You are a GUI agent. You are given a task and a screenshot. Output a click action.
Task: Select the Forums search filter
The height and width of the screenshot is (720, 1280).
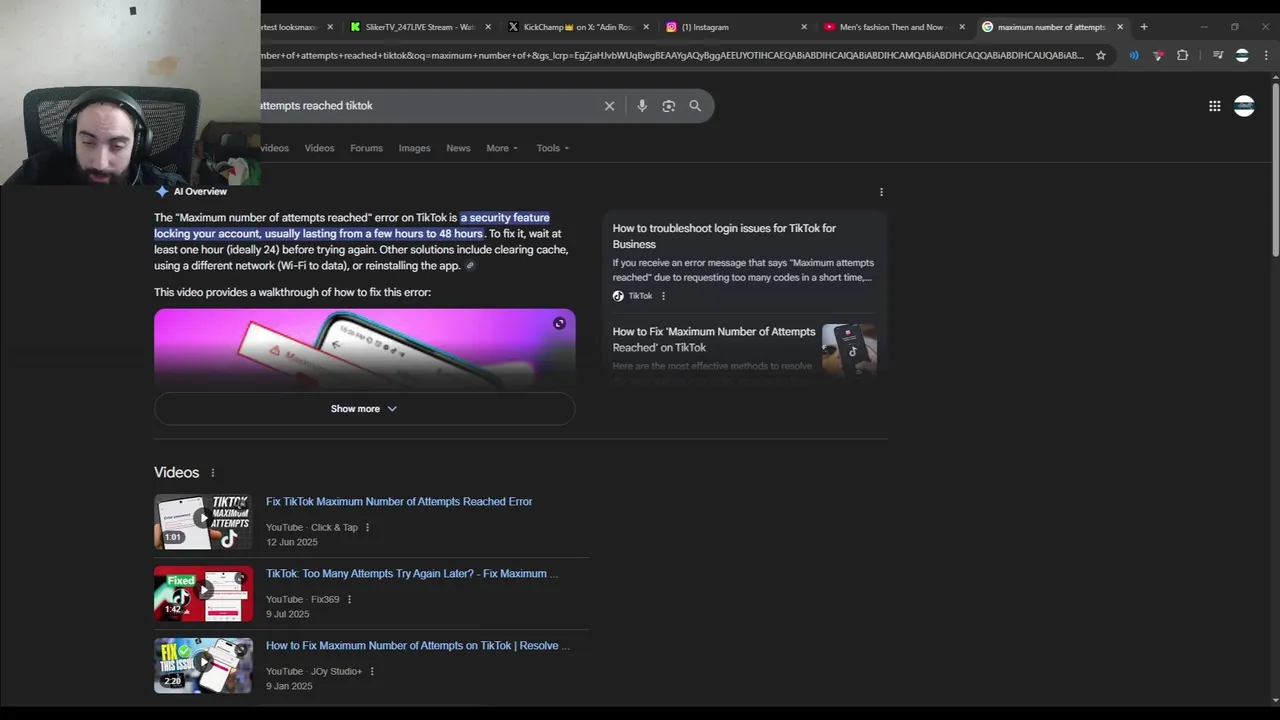coord(366,148)
